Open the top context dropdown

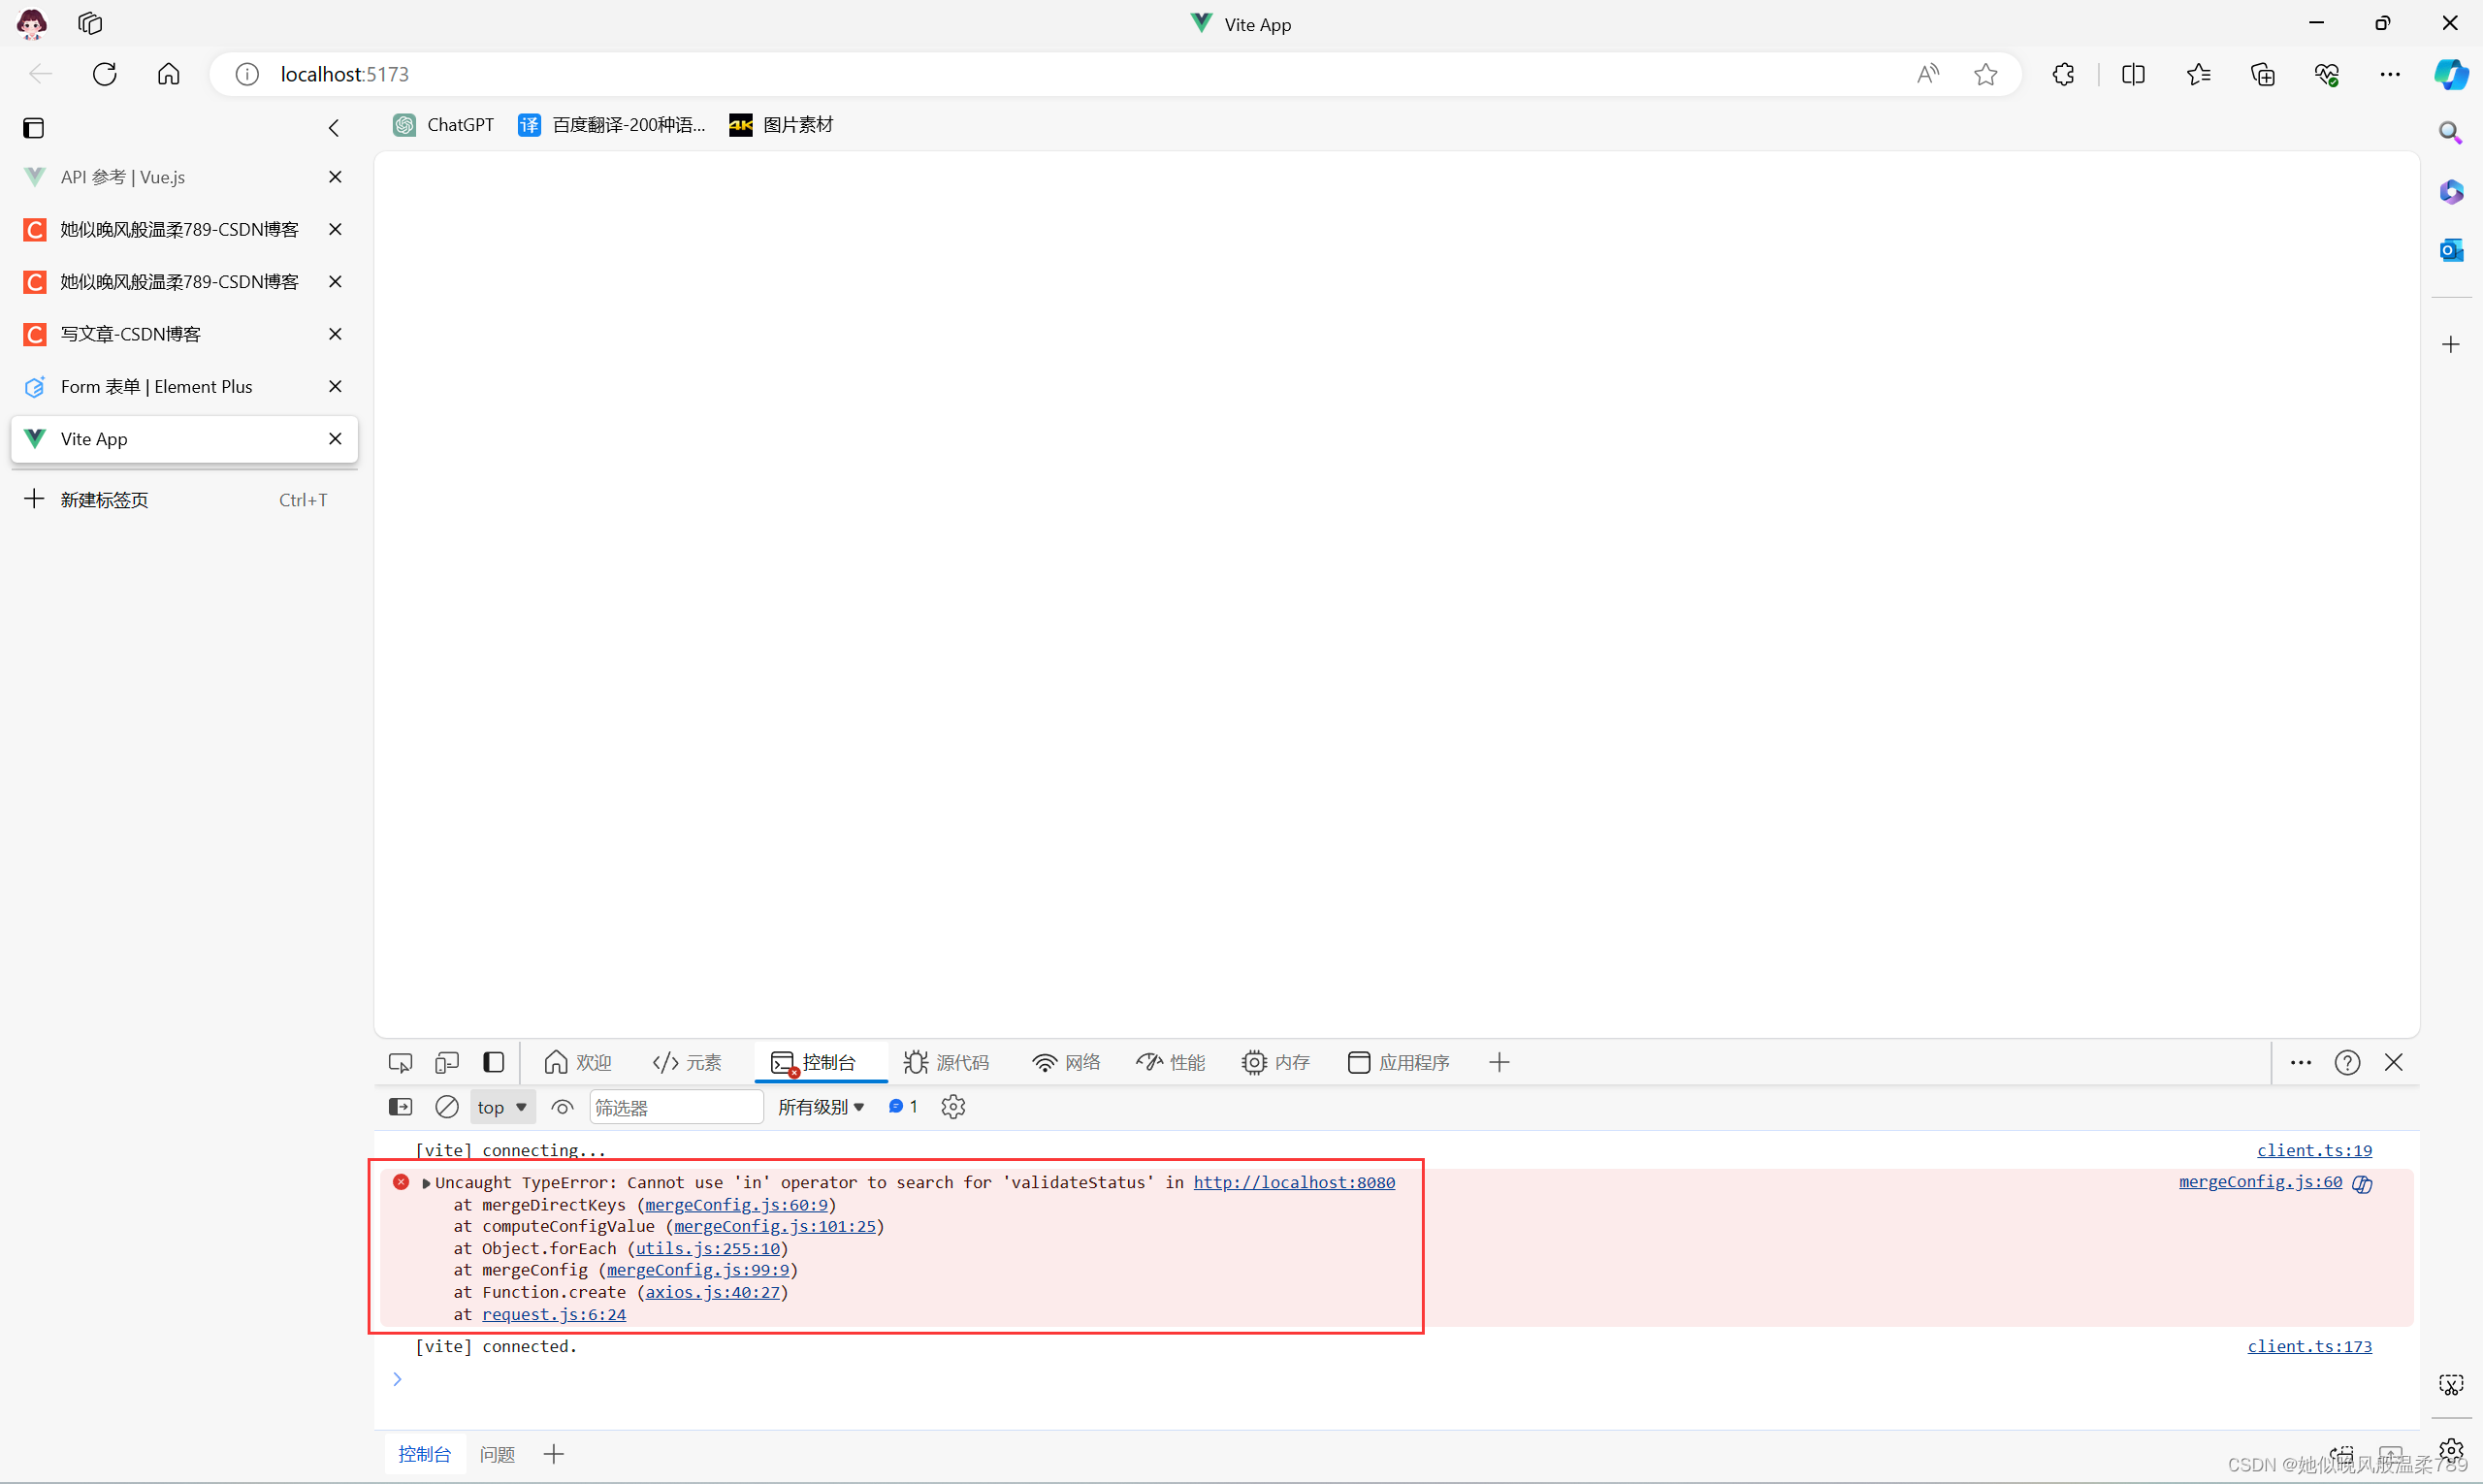tap(502, 1107)
